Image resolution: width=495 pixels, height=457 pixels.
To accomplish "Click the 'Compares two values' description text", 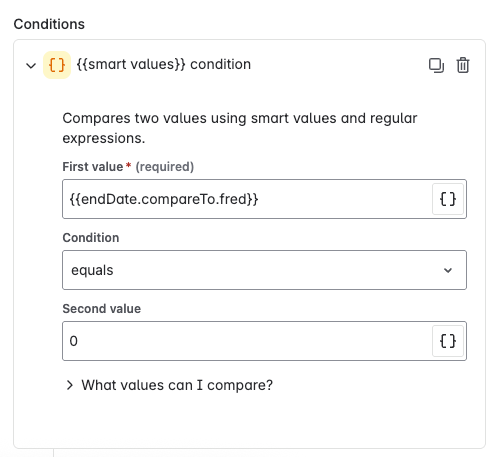I will click(x=240, y=128).
